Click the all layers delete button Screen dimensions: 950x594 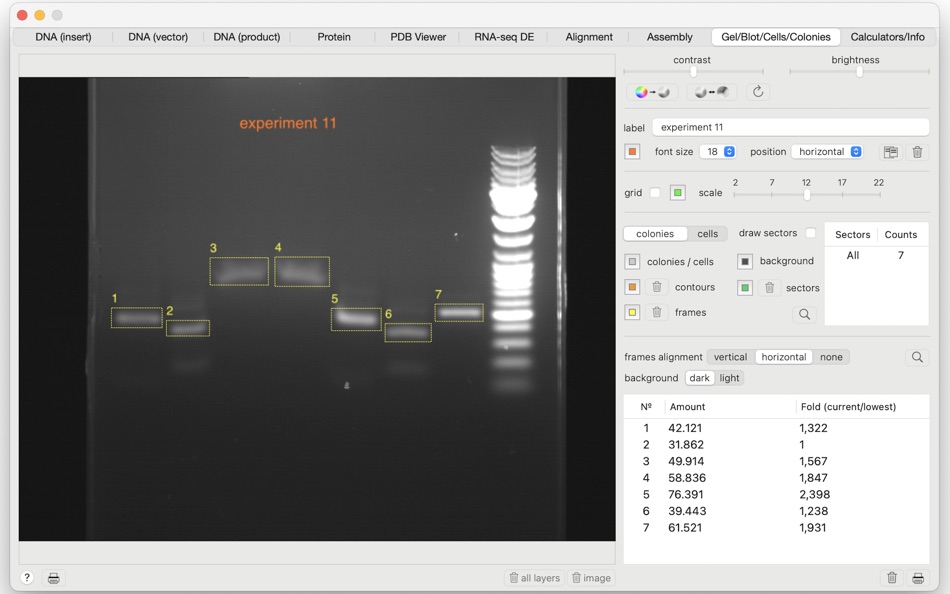tap(534, 578)
